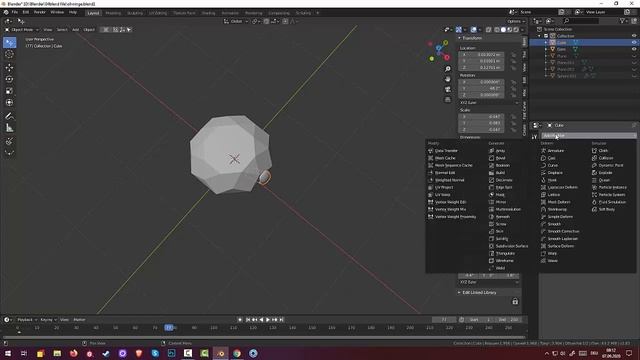Open the Object Mode dropdown
This screenshot has height=360, width=640.
[22, 30]
